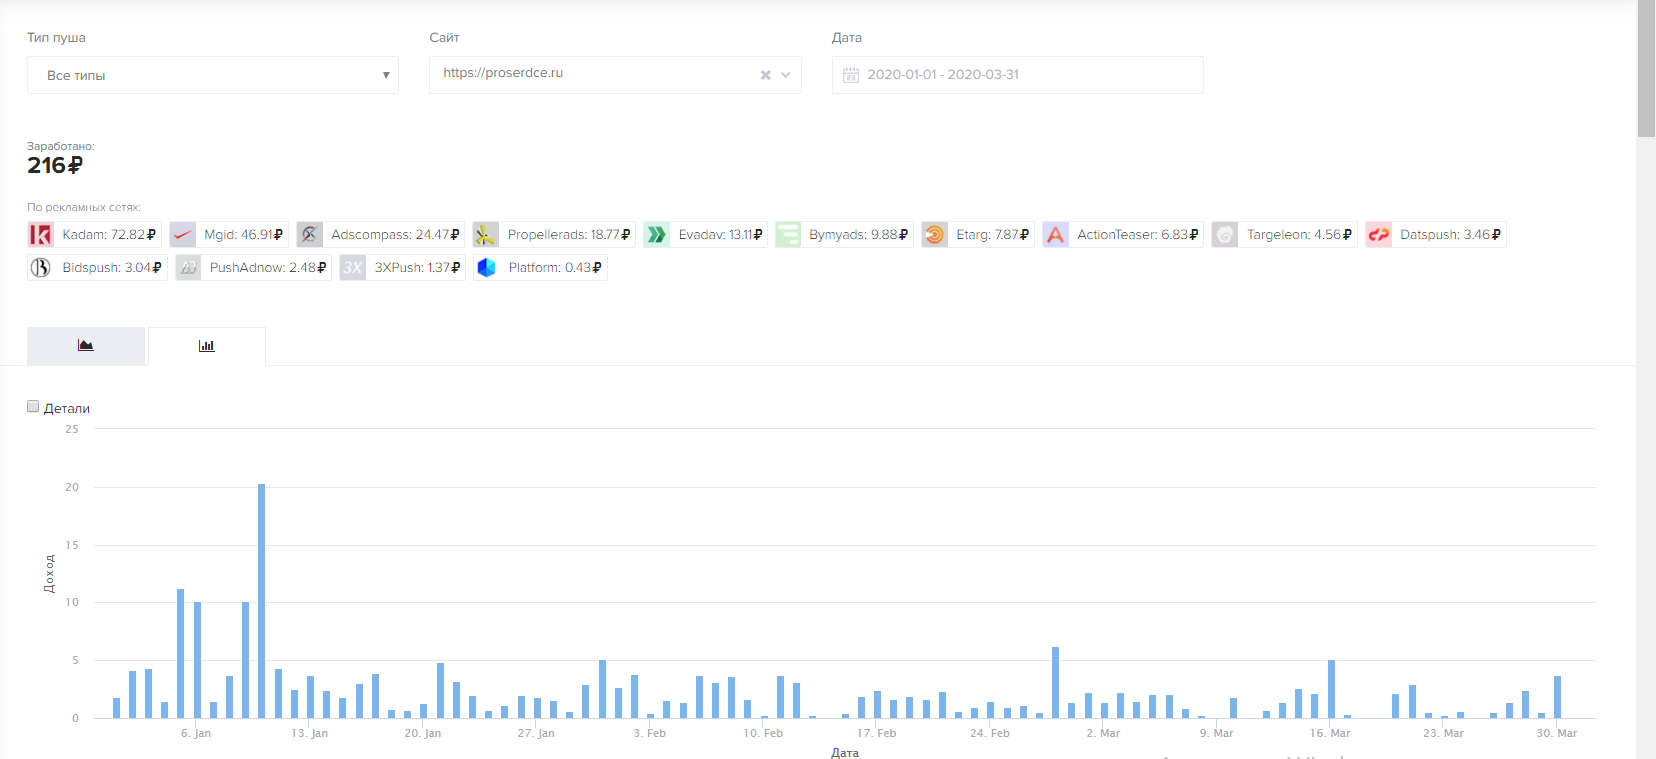Viewport: 1656px width, 759px height.
Task: Click the Дата horizontal axis title
Action: tap(845, 752)
